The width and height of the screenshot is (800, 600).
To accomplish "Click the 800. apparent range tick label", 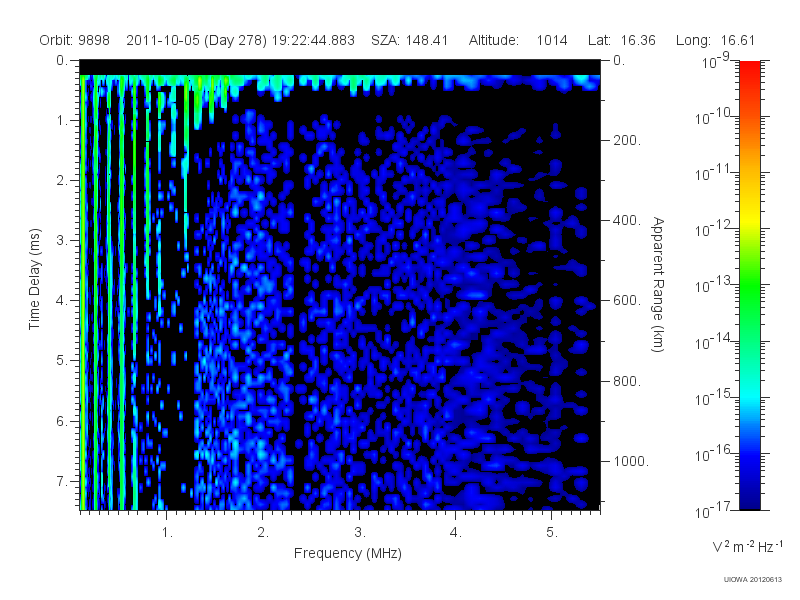I will 627,381.
